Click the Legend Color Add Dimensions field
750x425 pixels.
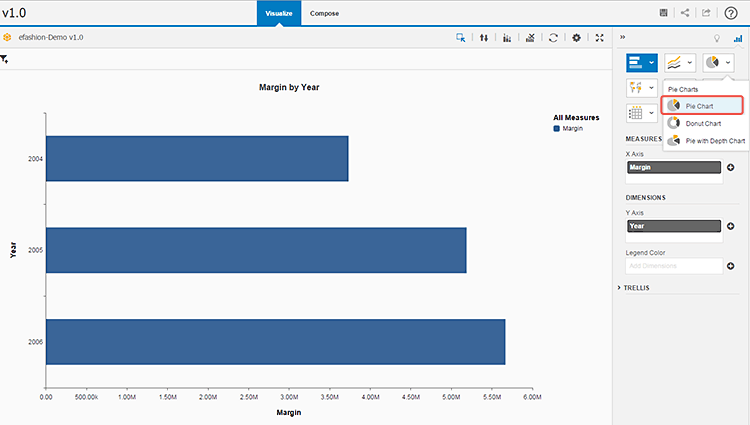[x=672, y=266]
